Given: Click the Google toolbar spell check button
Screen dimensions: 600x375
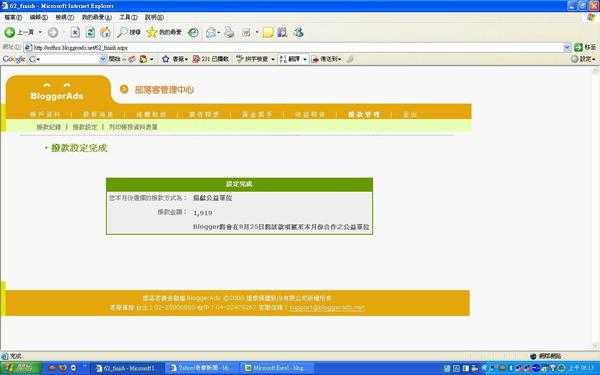Looking at the screenshot, I should [x=253, y=59].
